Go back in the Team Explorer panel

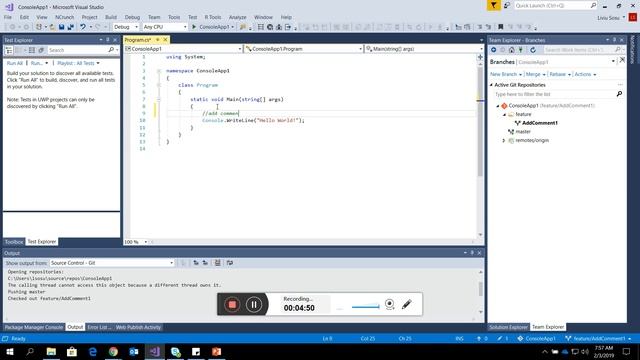(493, 50)
